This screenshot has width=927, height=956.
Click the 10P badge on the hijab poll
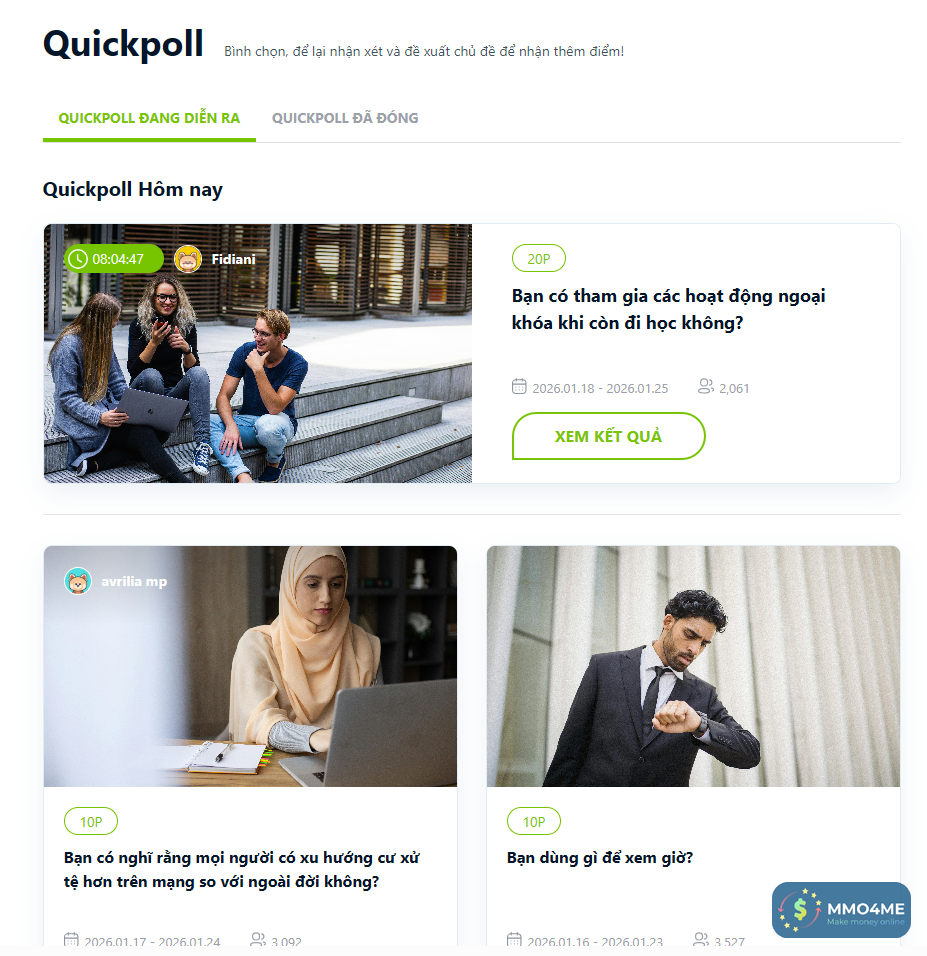(x=91, y=822)
